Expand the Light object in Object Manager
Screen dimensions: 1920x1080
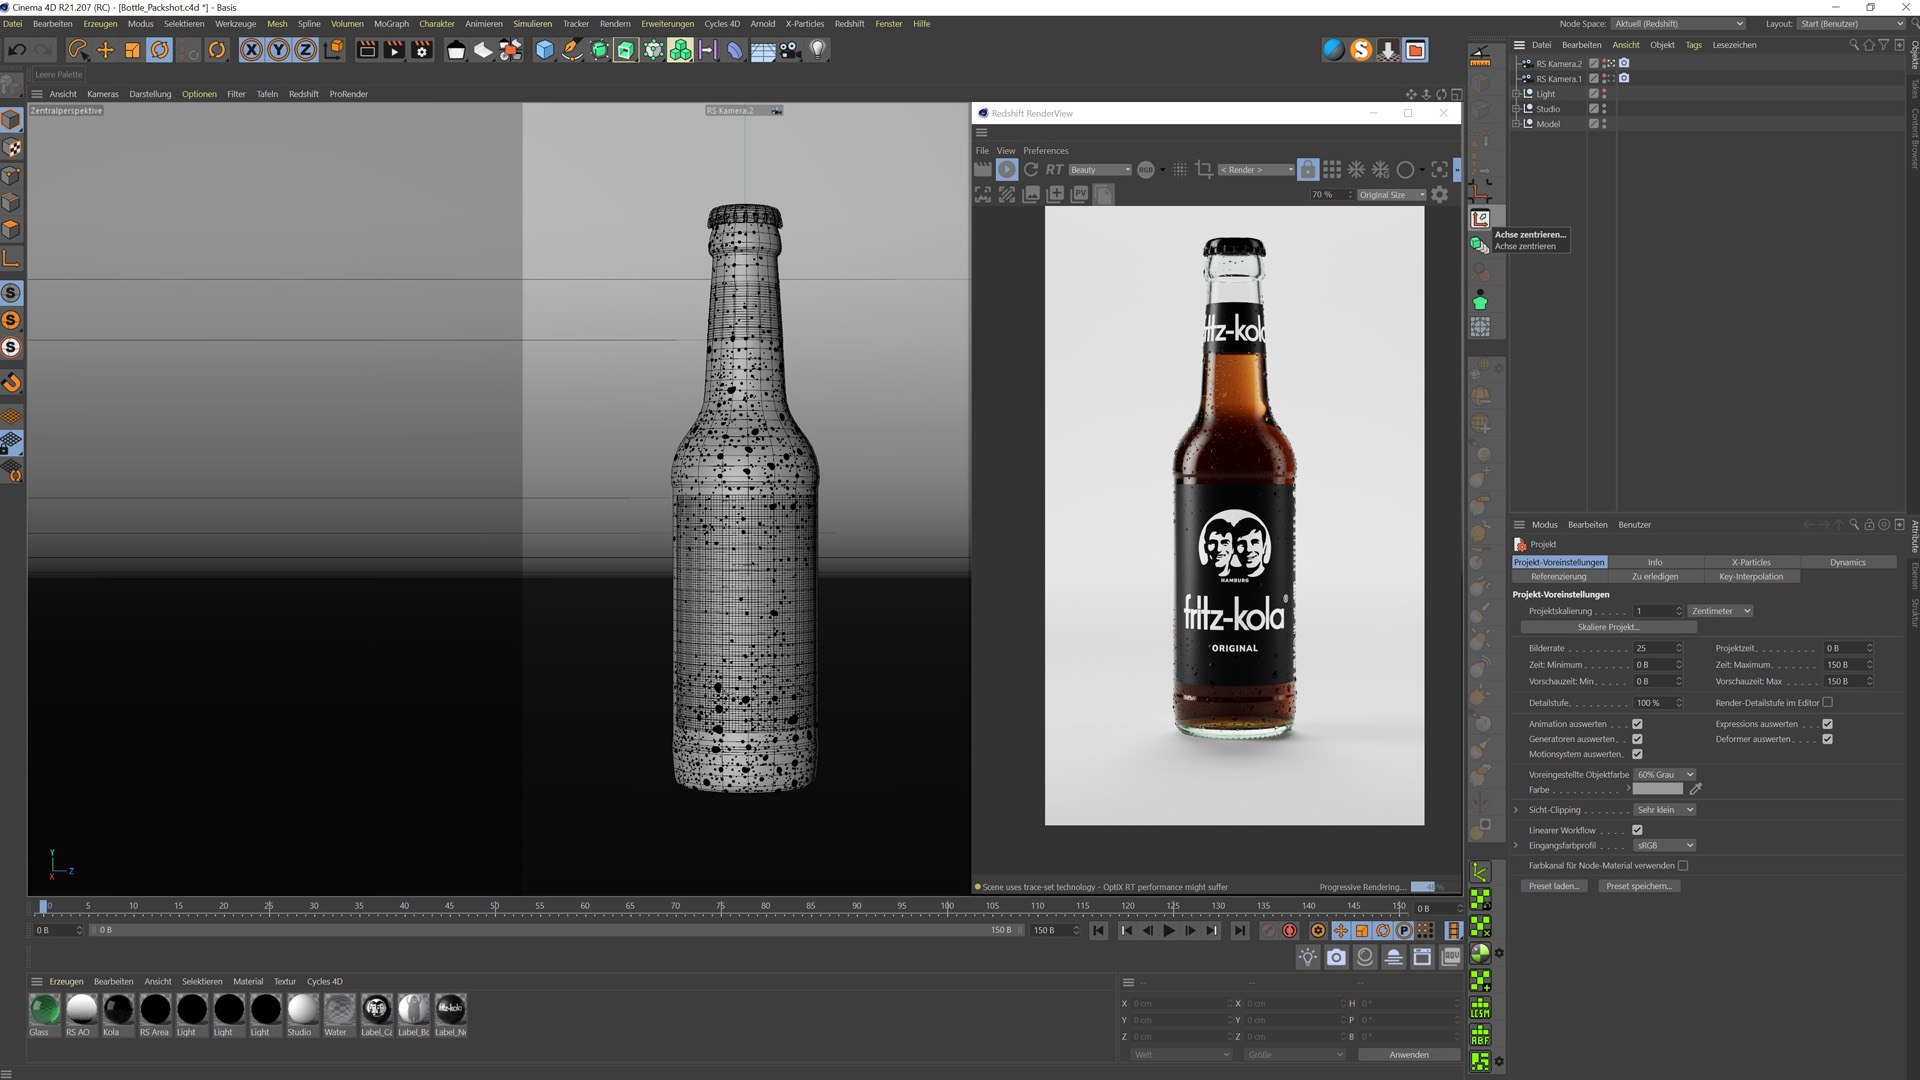(x=1516, y=94)
